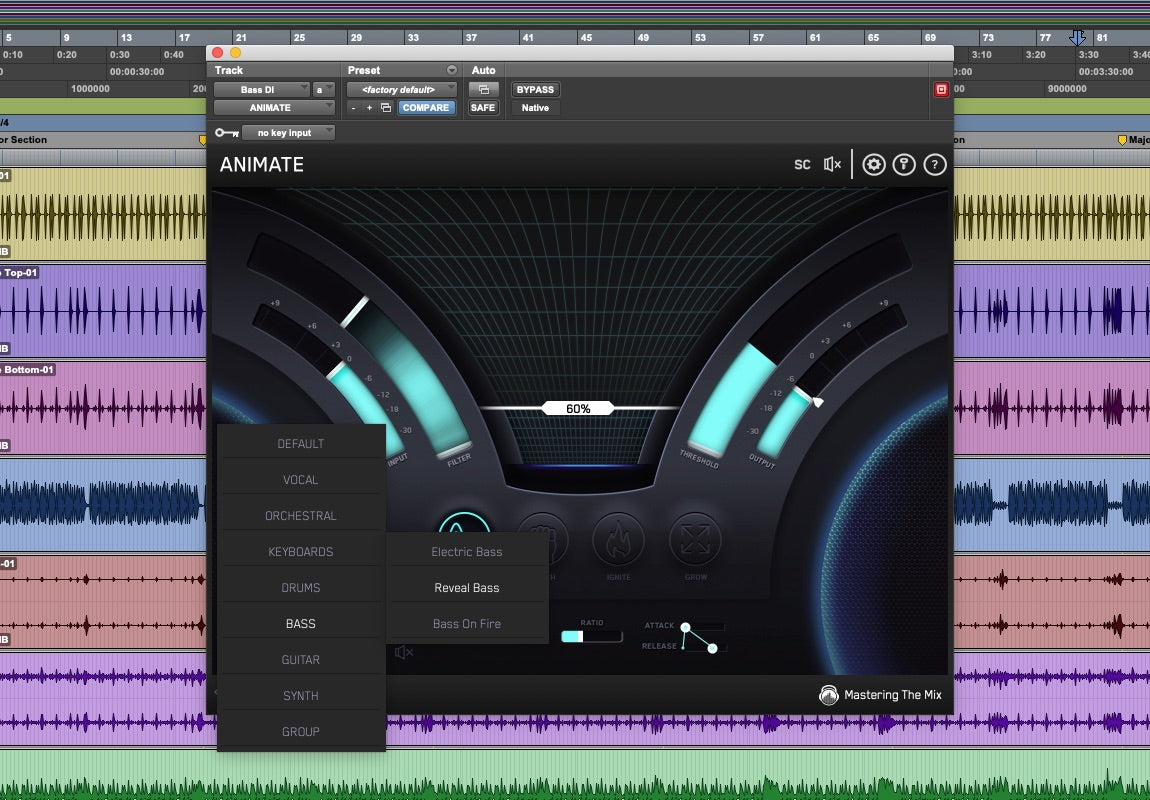This screenshot has width=1150, height=800.
Task: Close the ANIMATE plugin window
Action: [217, 53]
